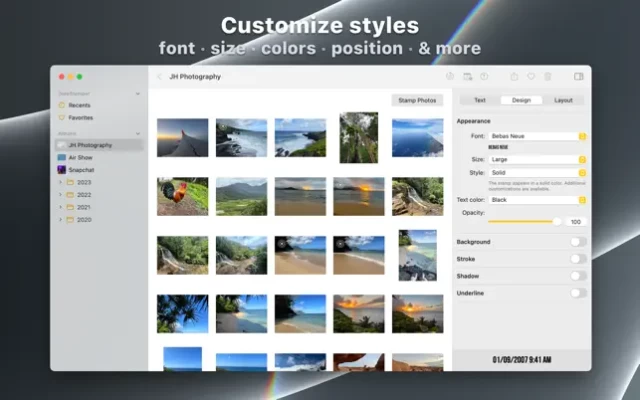Open Favorites in the sidebar
The image size is (640, 400).
pyautogui.click(x=81, y=117)
